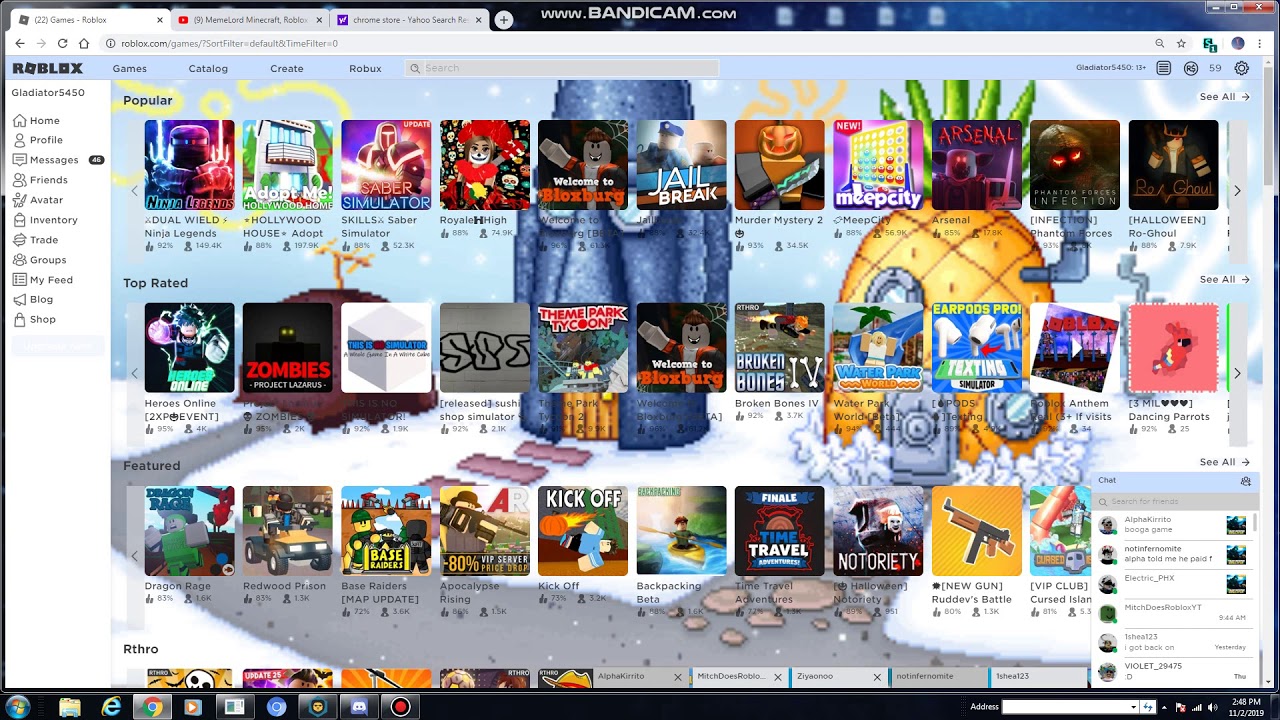Open AlphaKirrito conversation in chat list

click(1172, 525)
